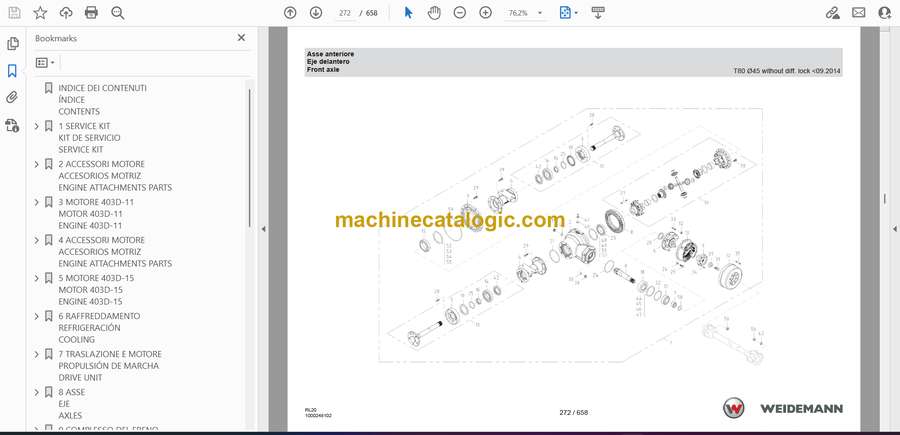The image size is (900, 435).
Task: Zoom in using the plus icon
Action: pos(485,13)
